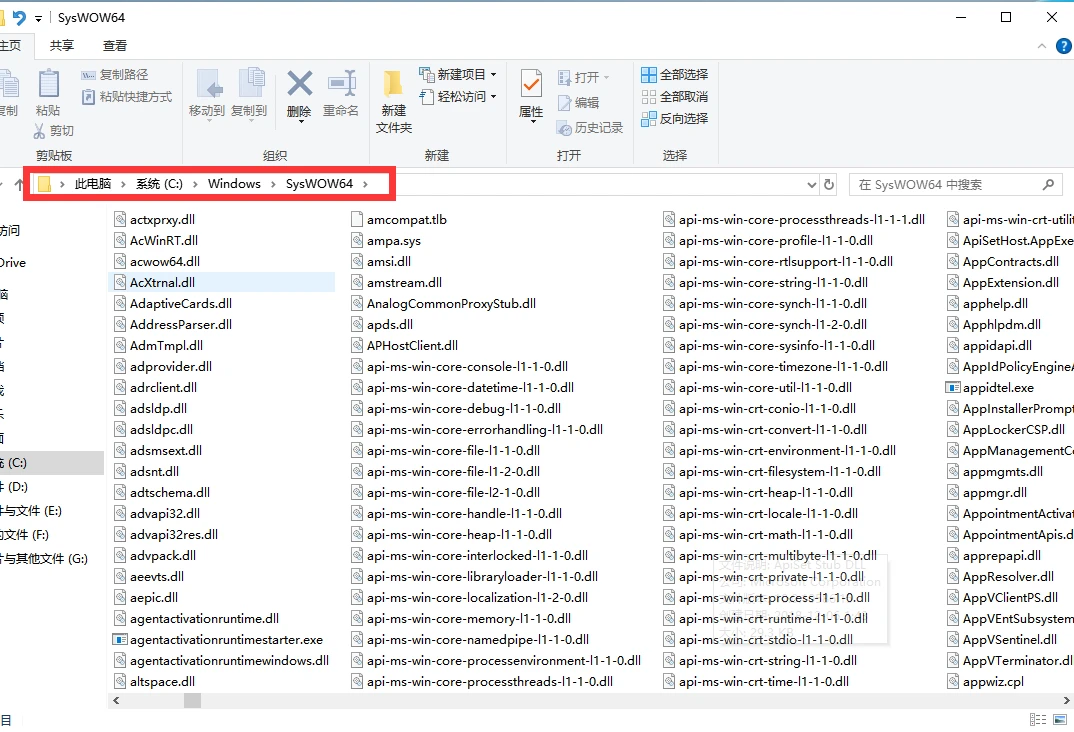1074x732 pixels.
Task: Click Copy path (复制路径)
Action: pos(114,75)
